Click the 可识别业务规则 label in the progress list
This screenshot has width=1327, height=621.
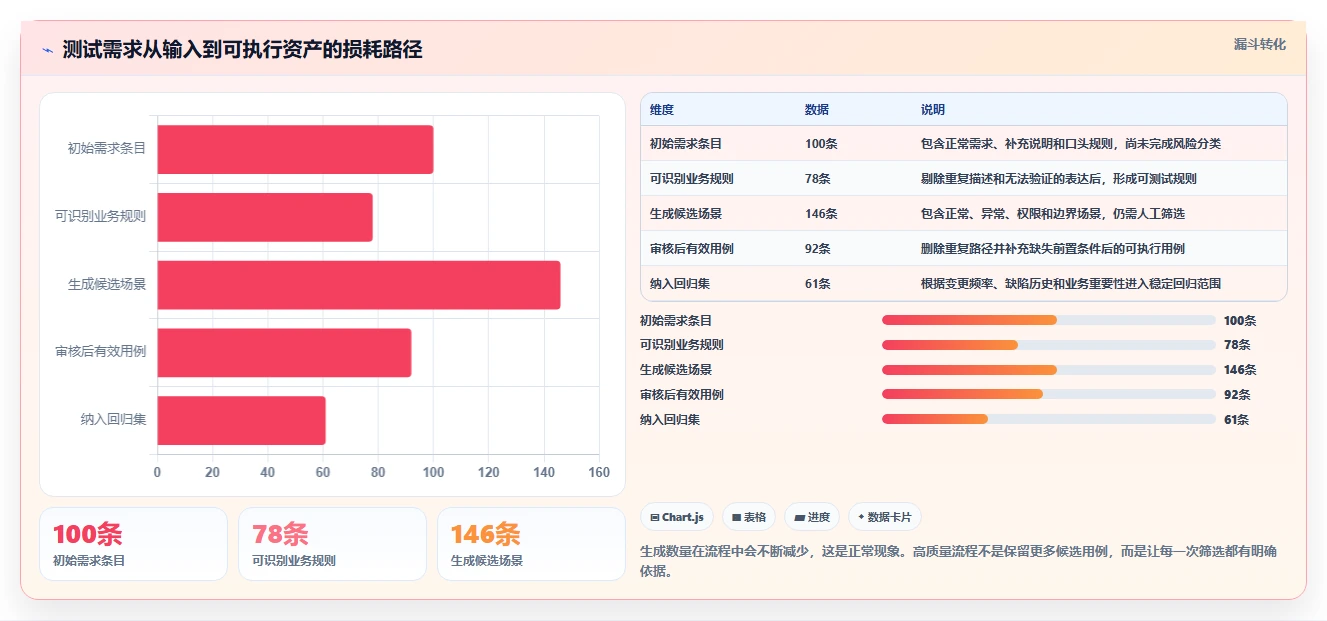pyautogui.click(x=682, y=345)
